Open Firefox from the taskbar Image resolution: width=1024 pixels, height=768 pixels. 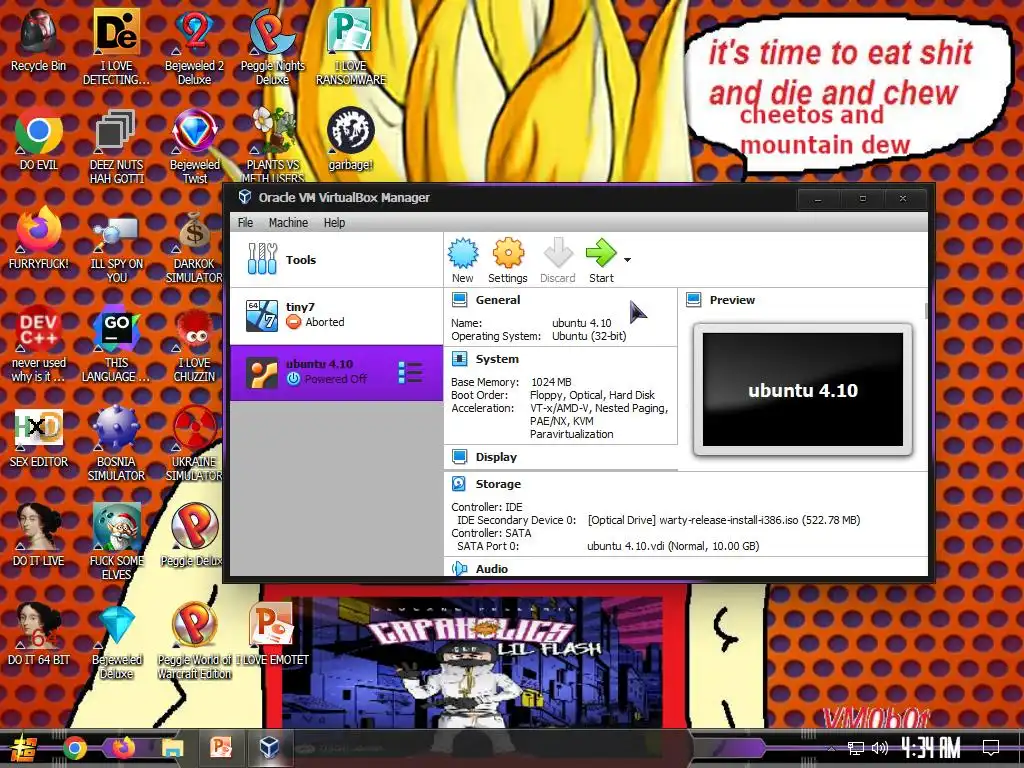click(123, 747)
